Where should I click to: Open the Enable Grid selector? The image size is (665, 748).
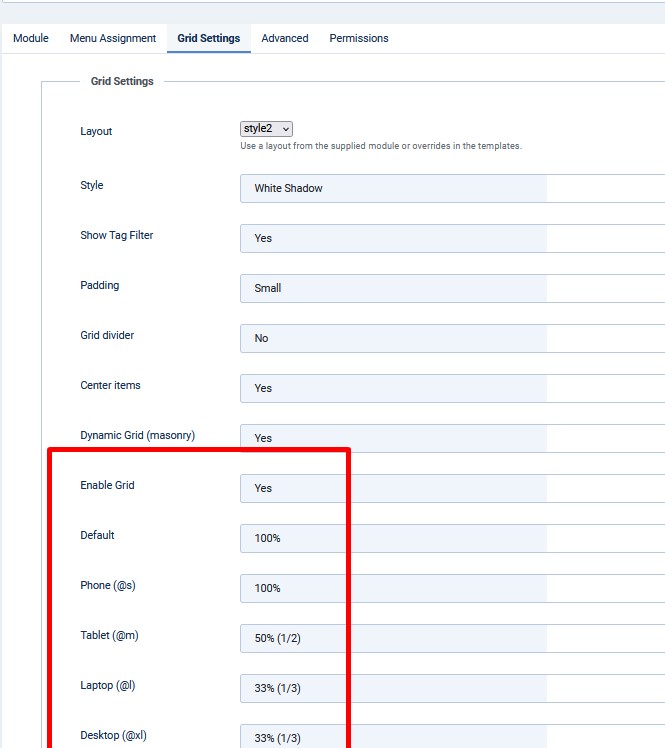[452, 488]
